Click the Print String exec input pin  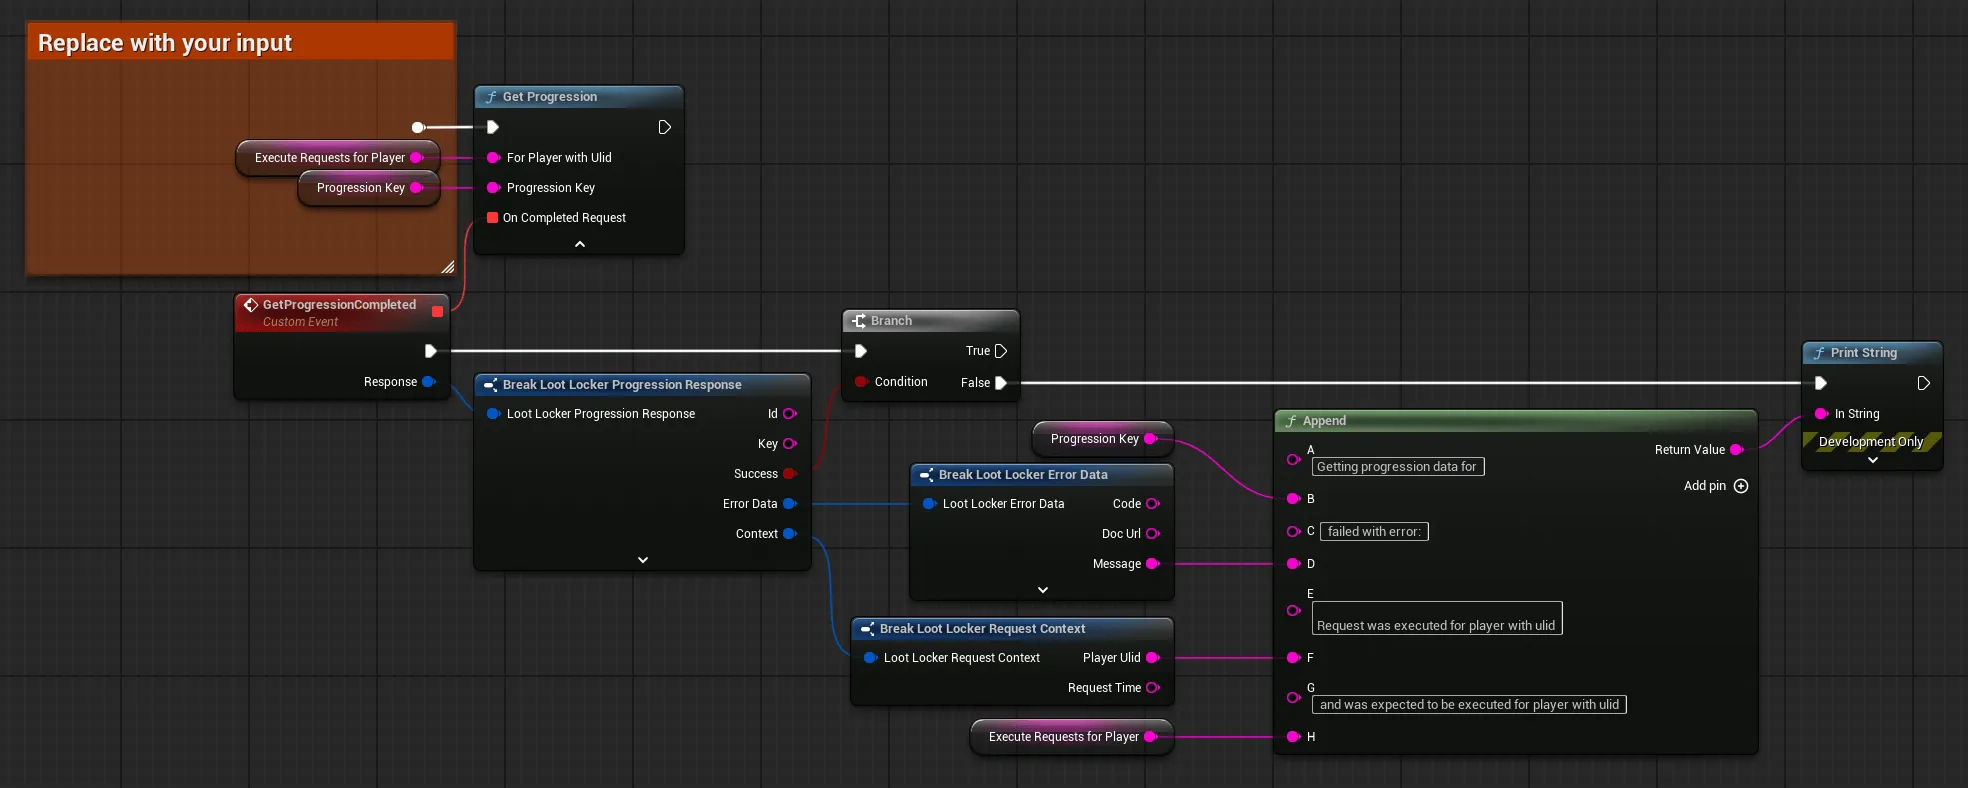coord(1821,383)
